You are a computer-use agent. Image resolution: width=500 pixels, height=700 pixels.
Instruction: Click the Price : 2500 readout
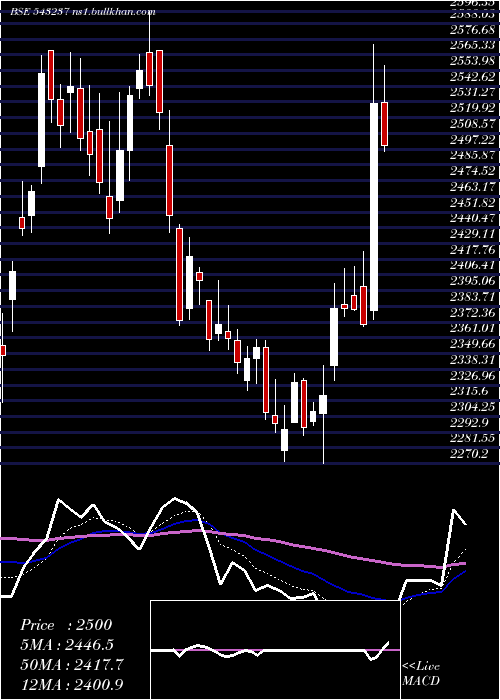(x=66, y=625)
